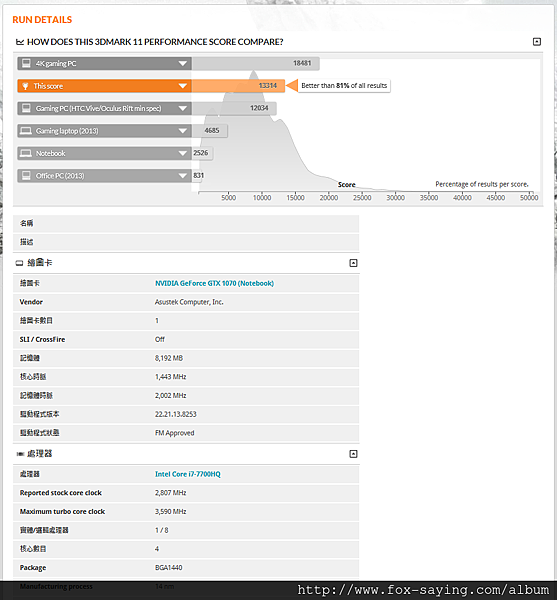Expand the Gaming PC HTC Vive/Oculus Rift dropdown
Viewport: 557px width, 600px height.
pyautogui.click(x=183, y=108)
